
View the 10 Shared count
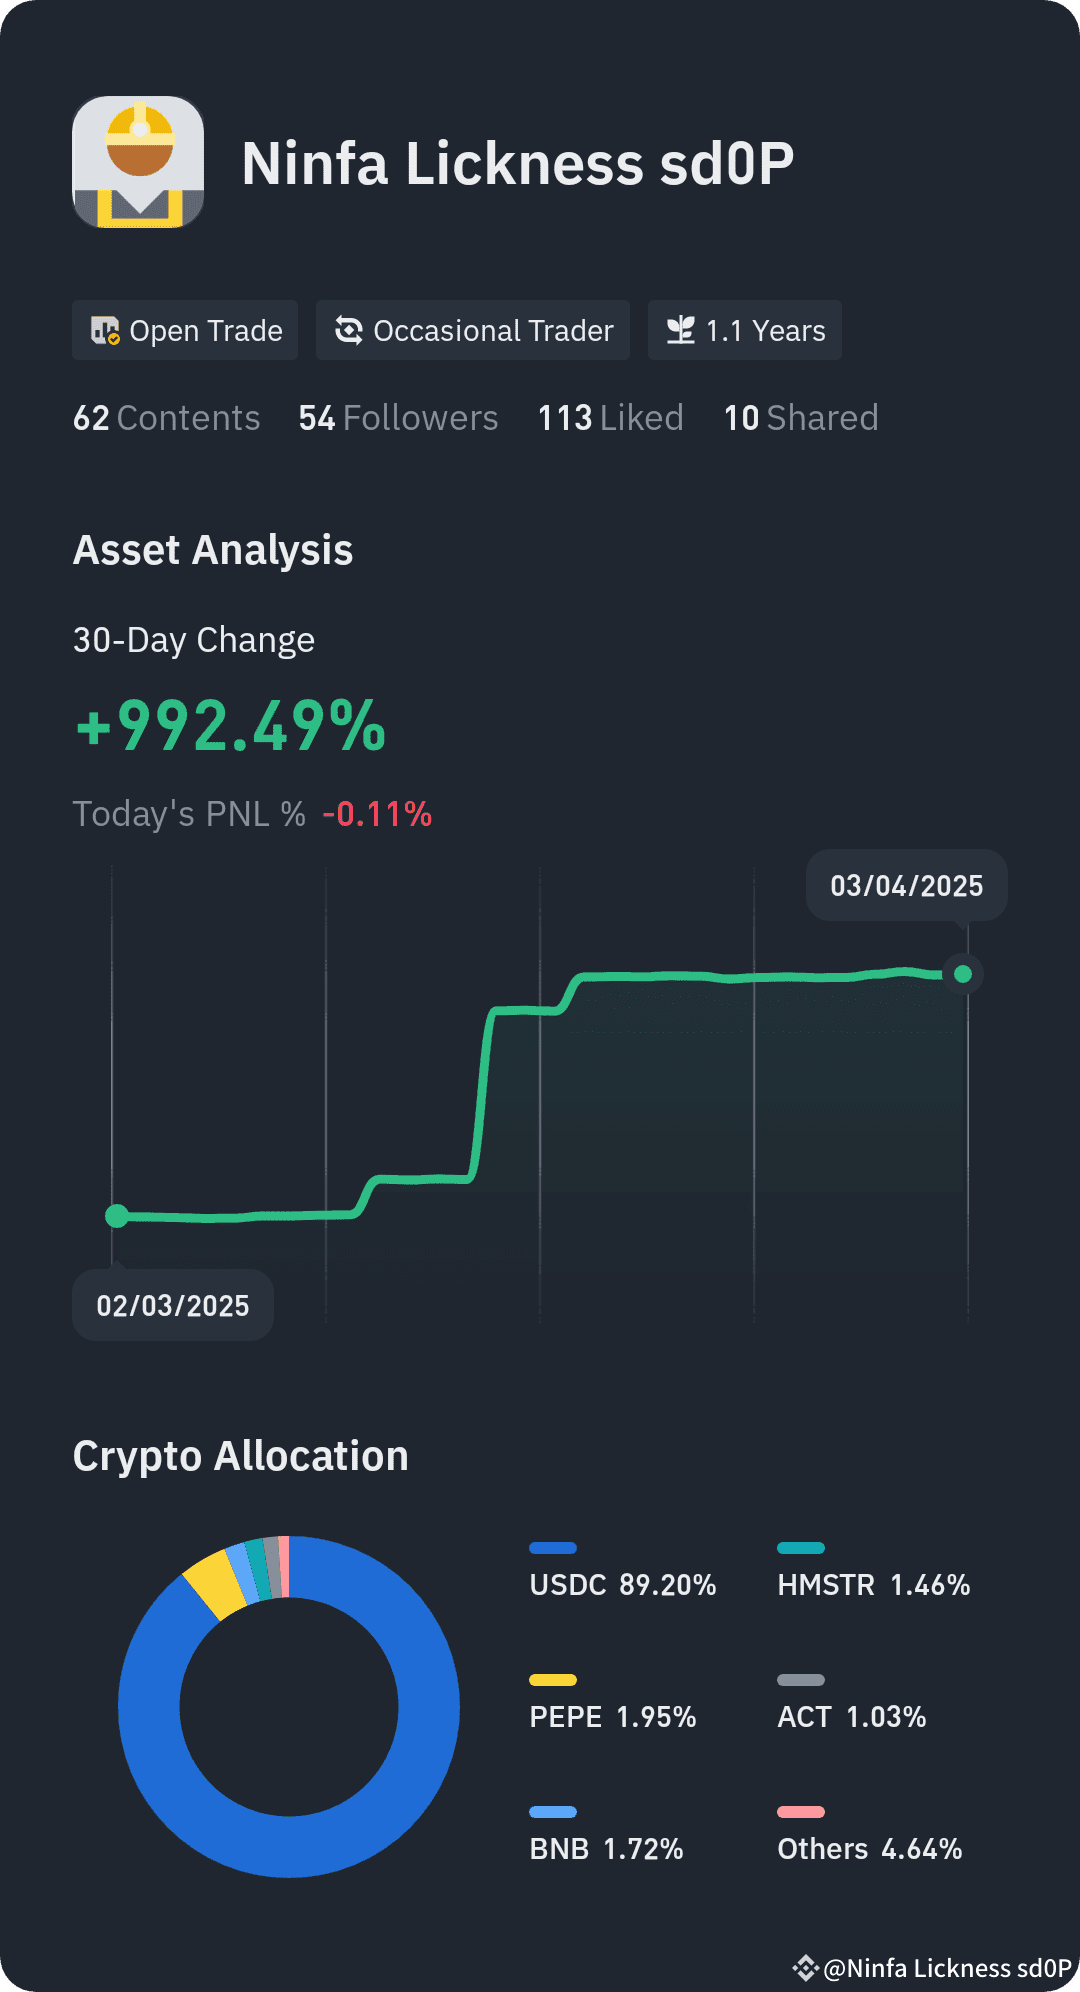(801, 418)
